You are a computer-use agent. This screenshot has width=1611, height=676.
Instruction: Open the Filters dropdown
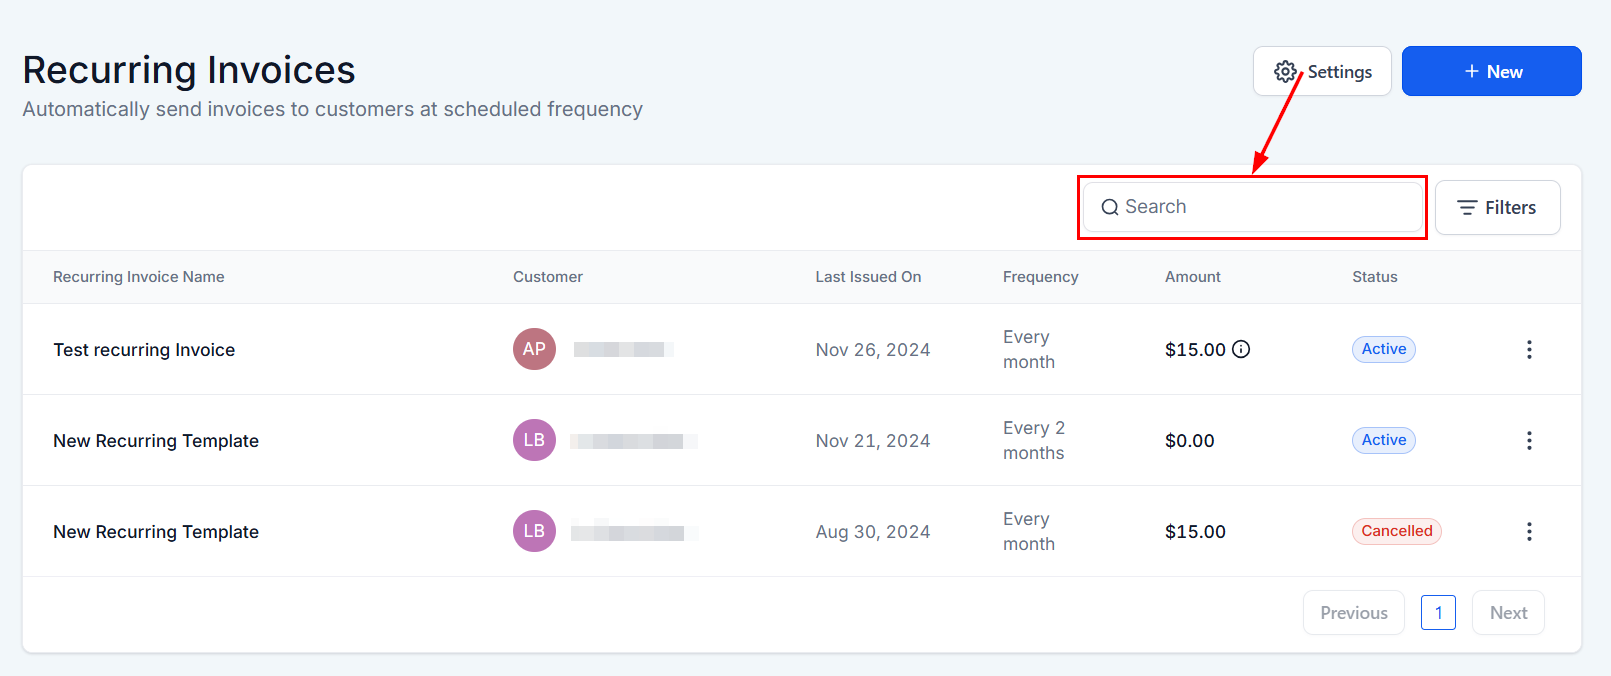tap(1497, 208)
